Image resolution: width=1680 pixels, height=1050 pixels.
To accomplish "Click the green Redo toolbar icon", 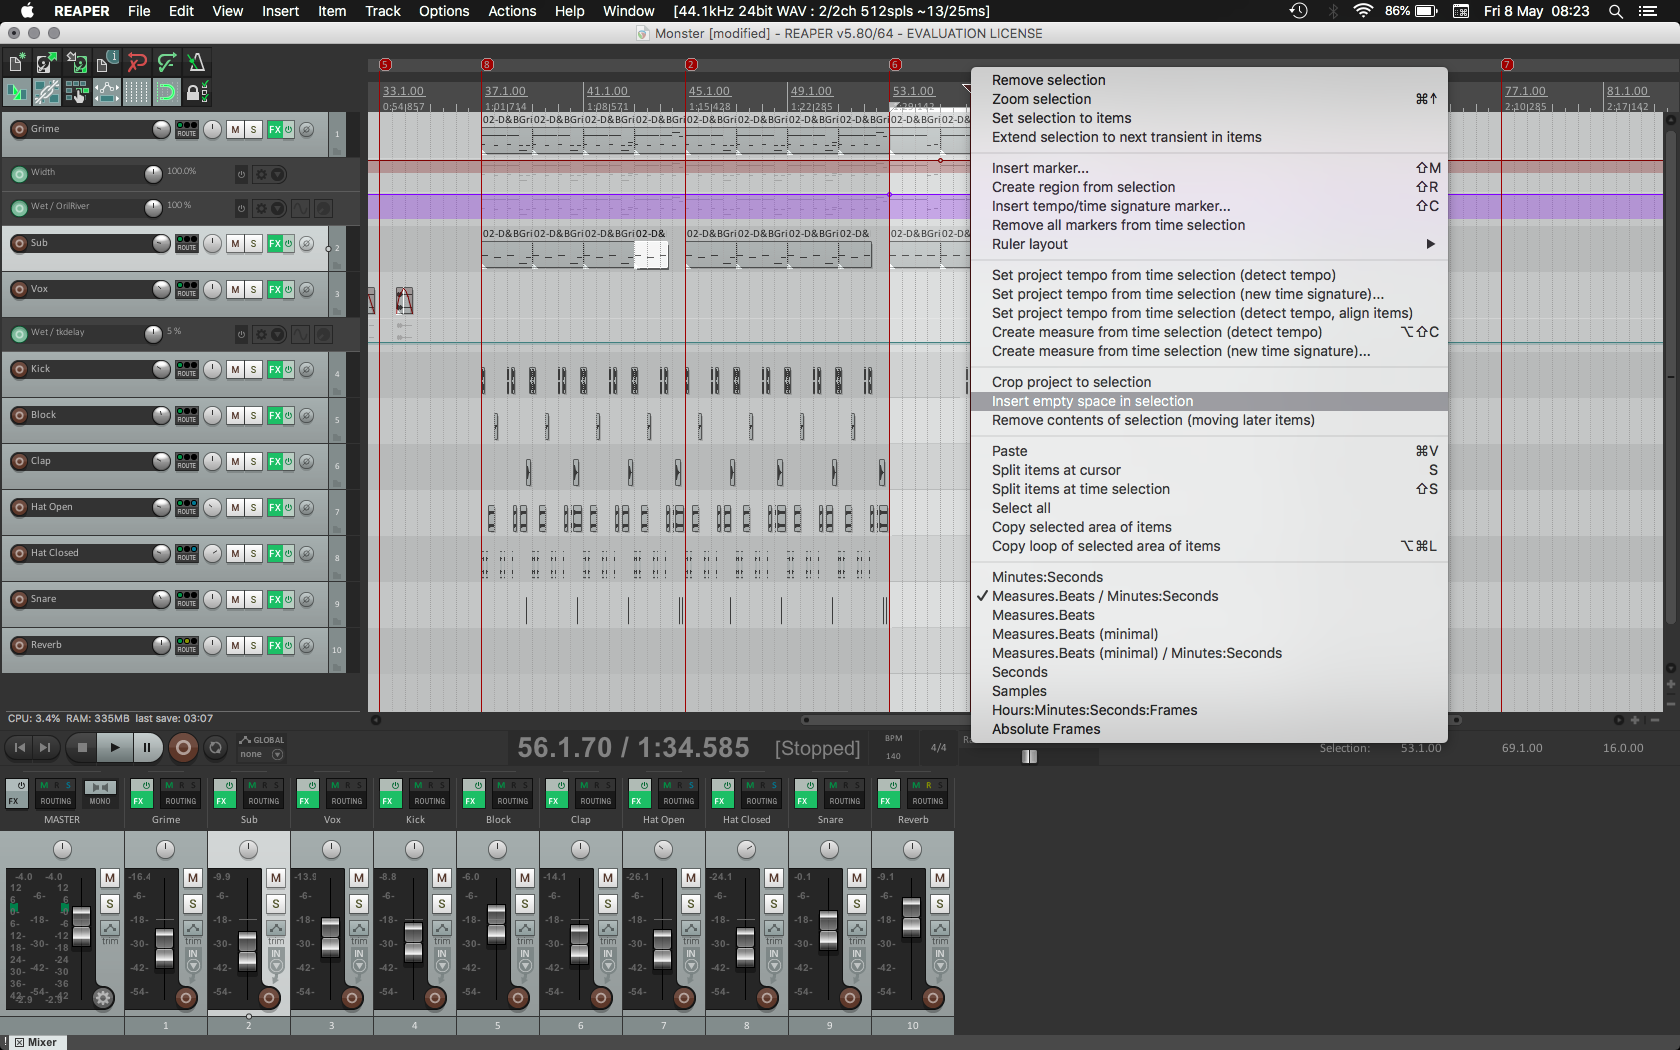I will (x=167, y=63).
